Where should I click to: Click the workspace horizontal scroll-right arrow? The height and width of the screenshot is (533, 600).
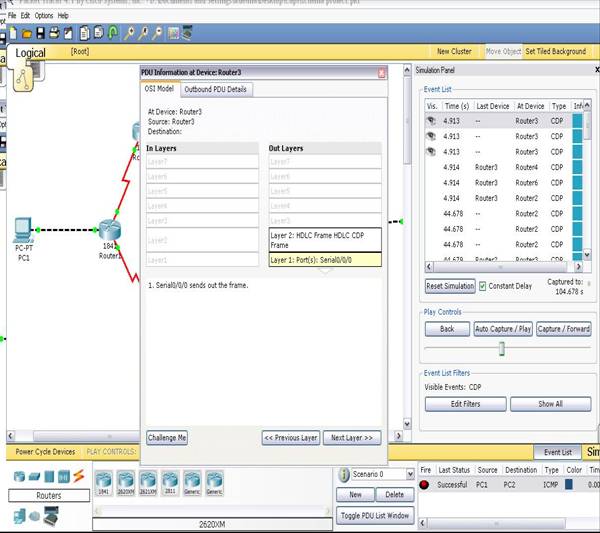pyautogui.click(x=398, y=436)
